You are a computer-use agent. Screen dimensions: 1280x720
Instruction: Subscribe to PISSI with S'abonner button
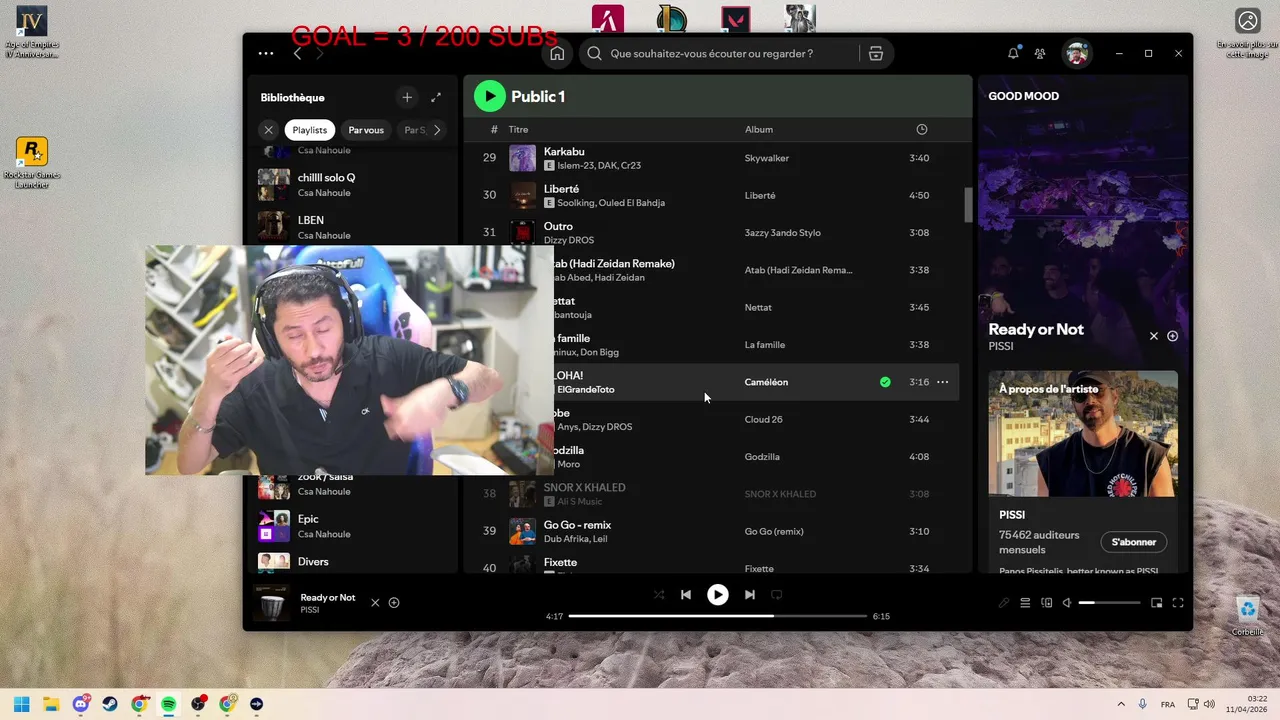click(x=1134, y=542)
